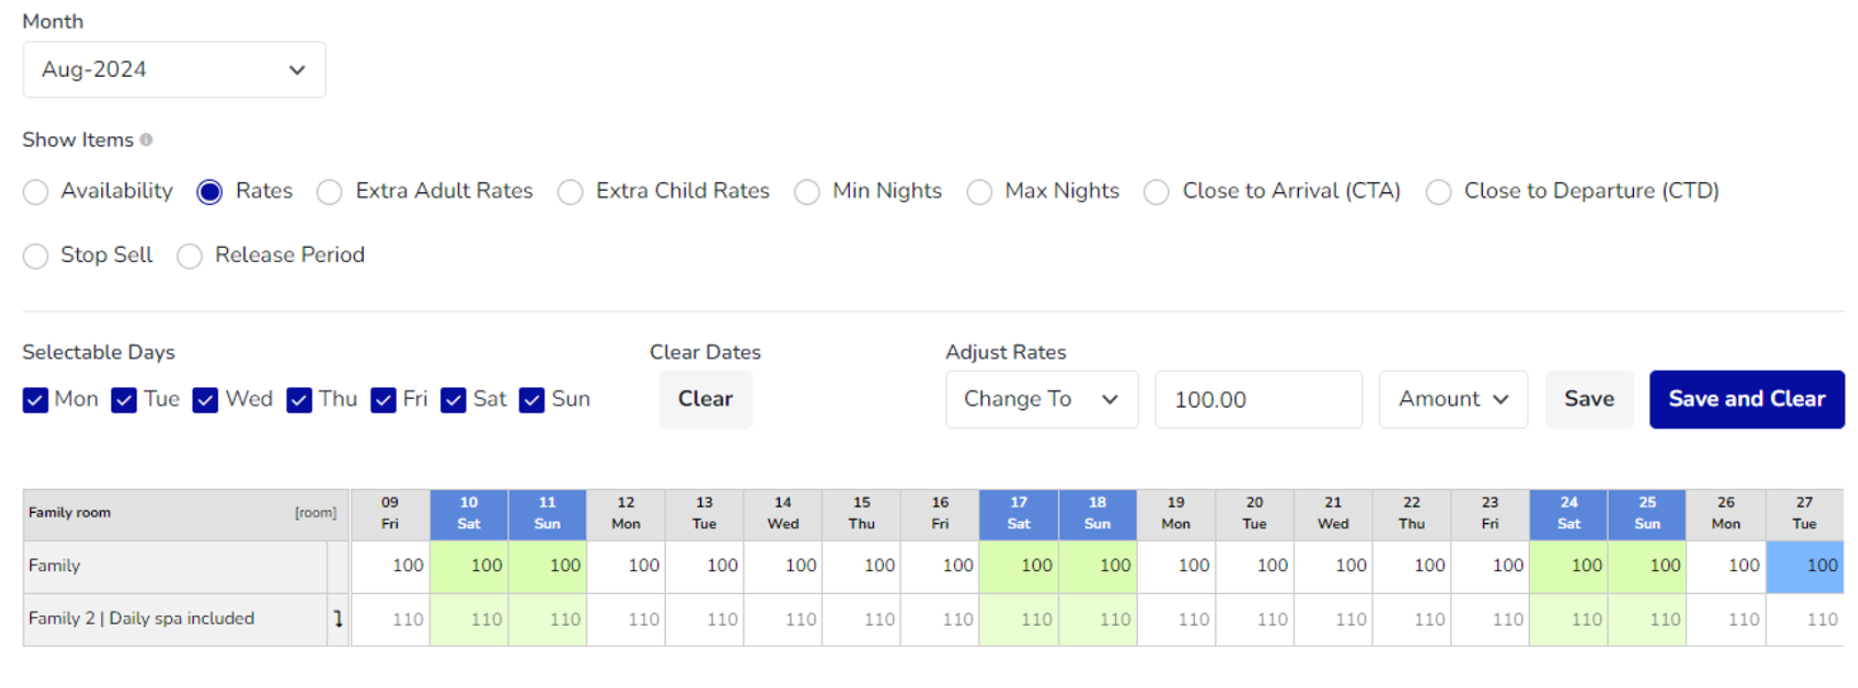The height and width of the screenshot is (688, 1858).
Task: Click the 09 Fri column header
Action: pyautogui.click(x=390, y=514)
